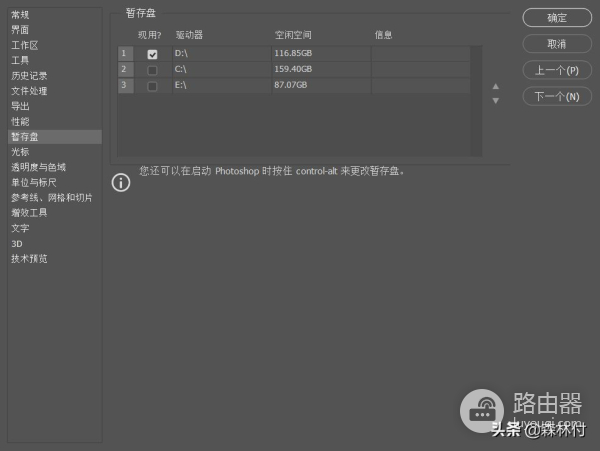Select the 暂存盘 category

pyautogui.click(x=55, y=137)
